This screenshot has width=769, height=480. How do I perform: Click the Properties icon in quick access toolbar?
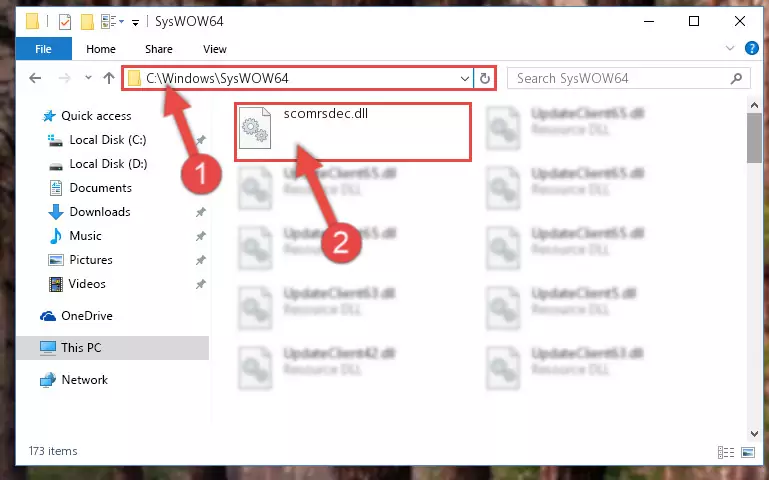(x=65, y=22)
